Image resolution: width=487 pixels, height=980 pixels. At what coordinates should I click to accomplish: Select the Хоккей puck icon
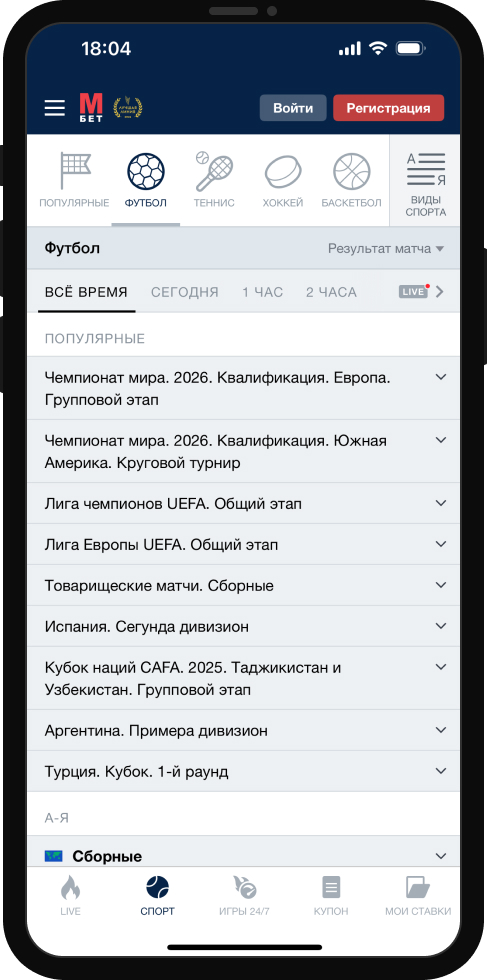pyautogui.click(x=283, y=172)
